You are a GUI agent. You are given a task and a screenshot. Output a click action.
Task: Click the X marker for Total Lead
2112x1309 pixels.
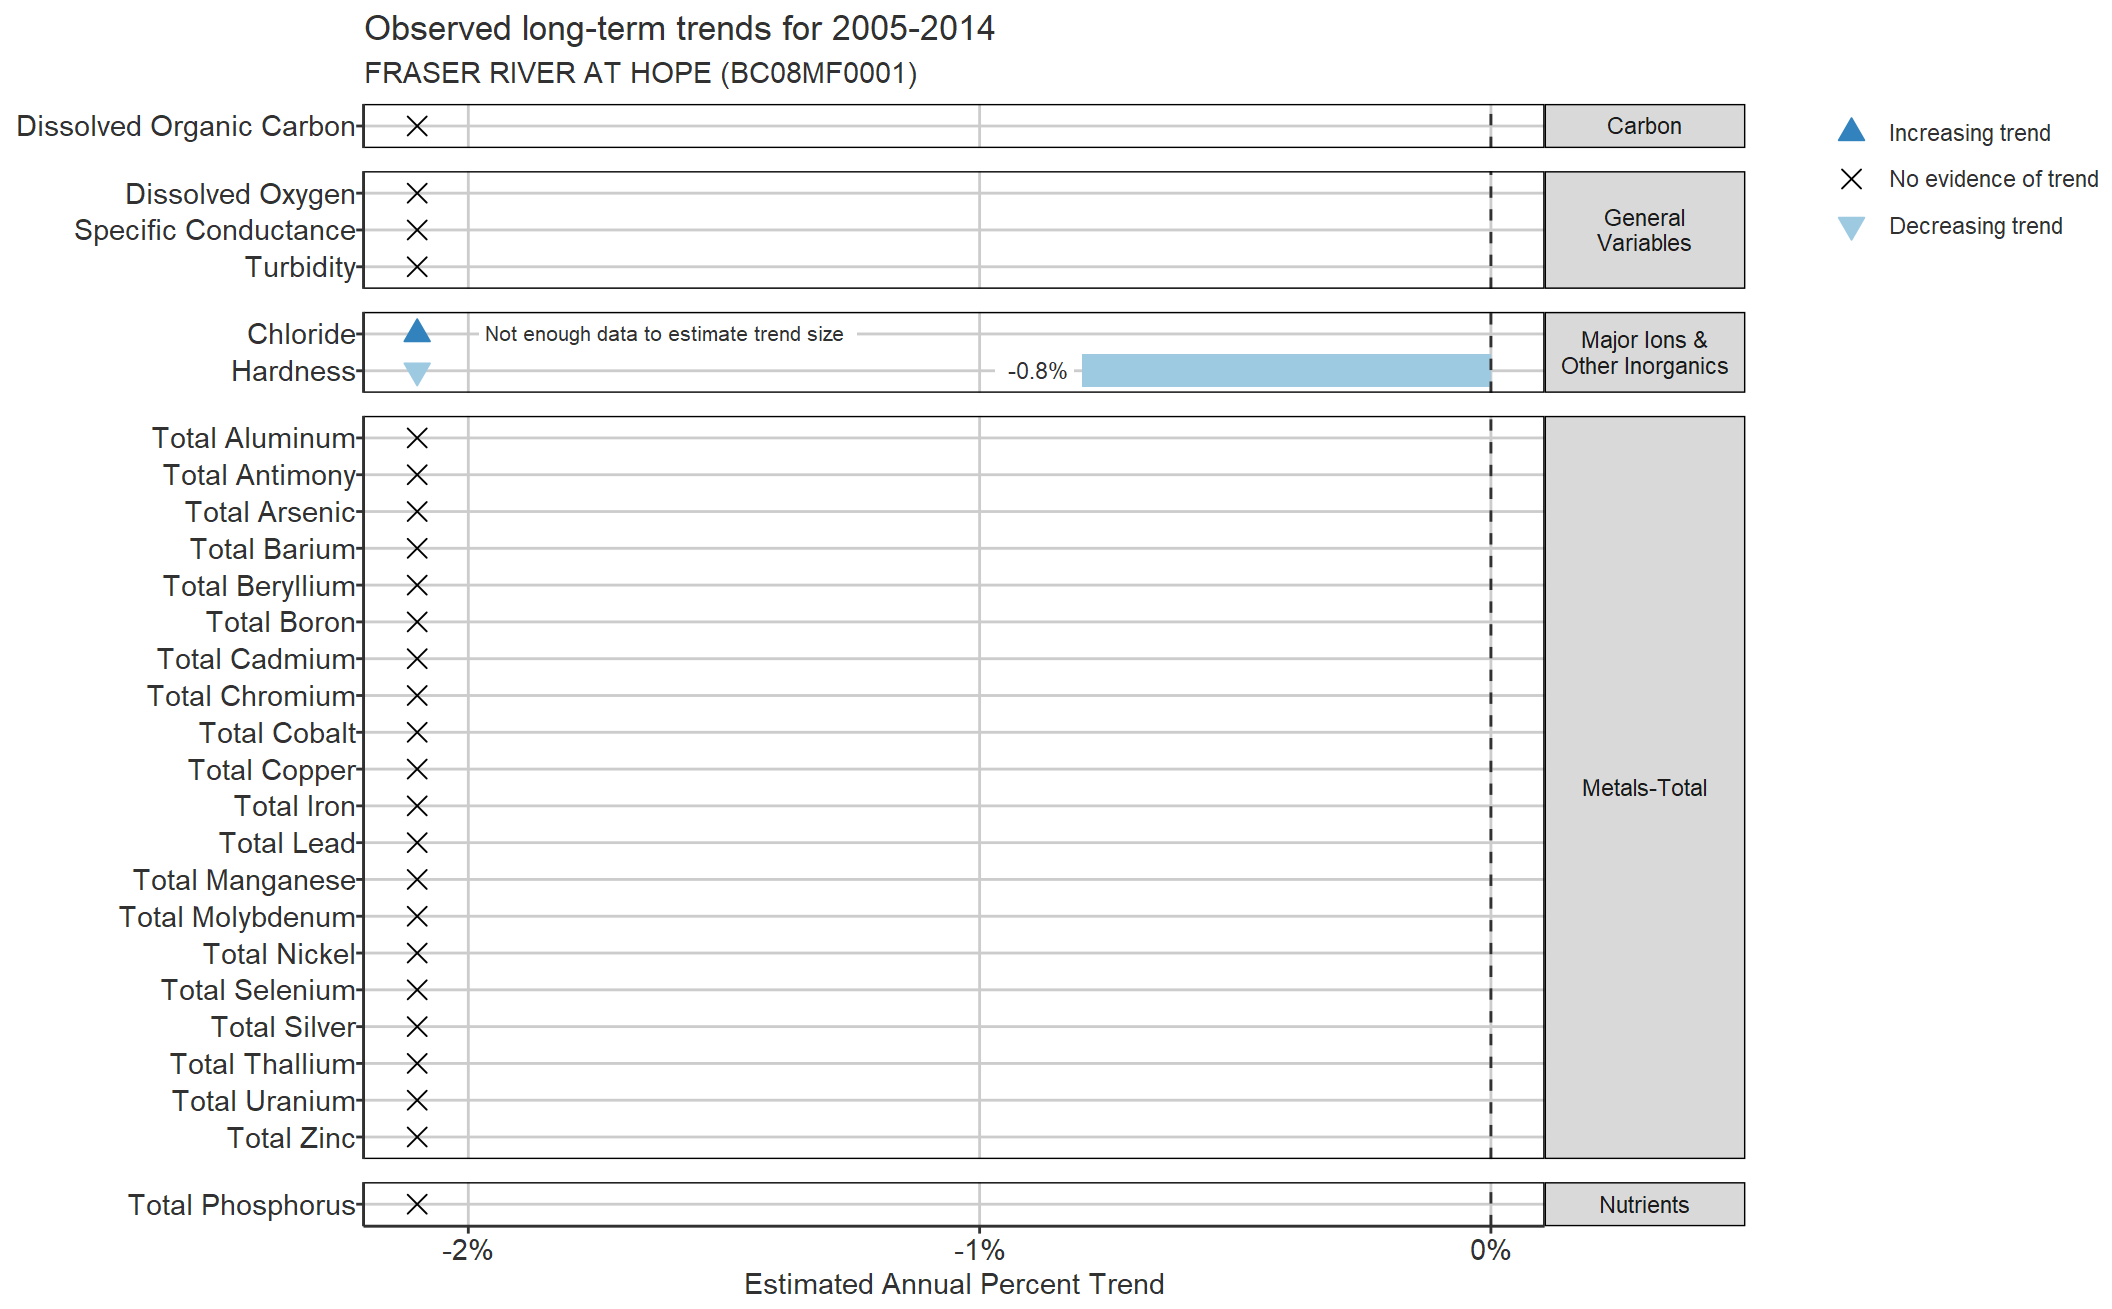417,843
